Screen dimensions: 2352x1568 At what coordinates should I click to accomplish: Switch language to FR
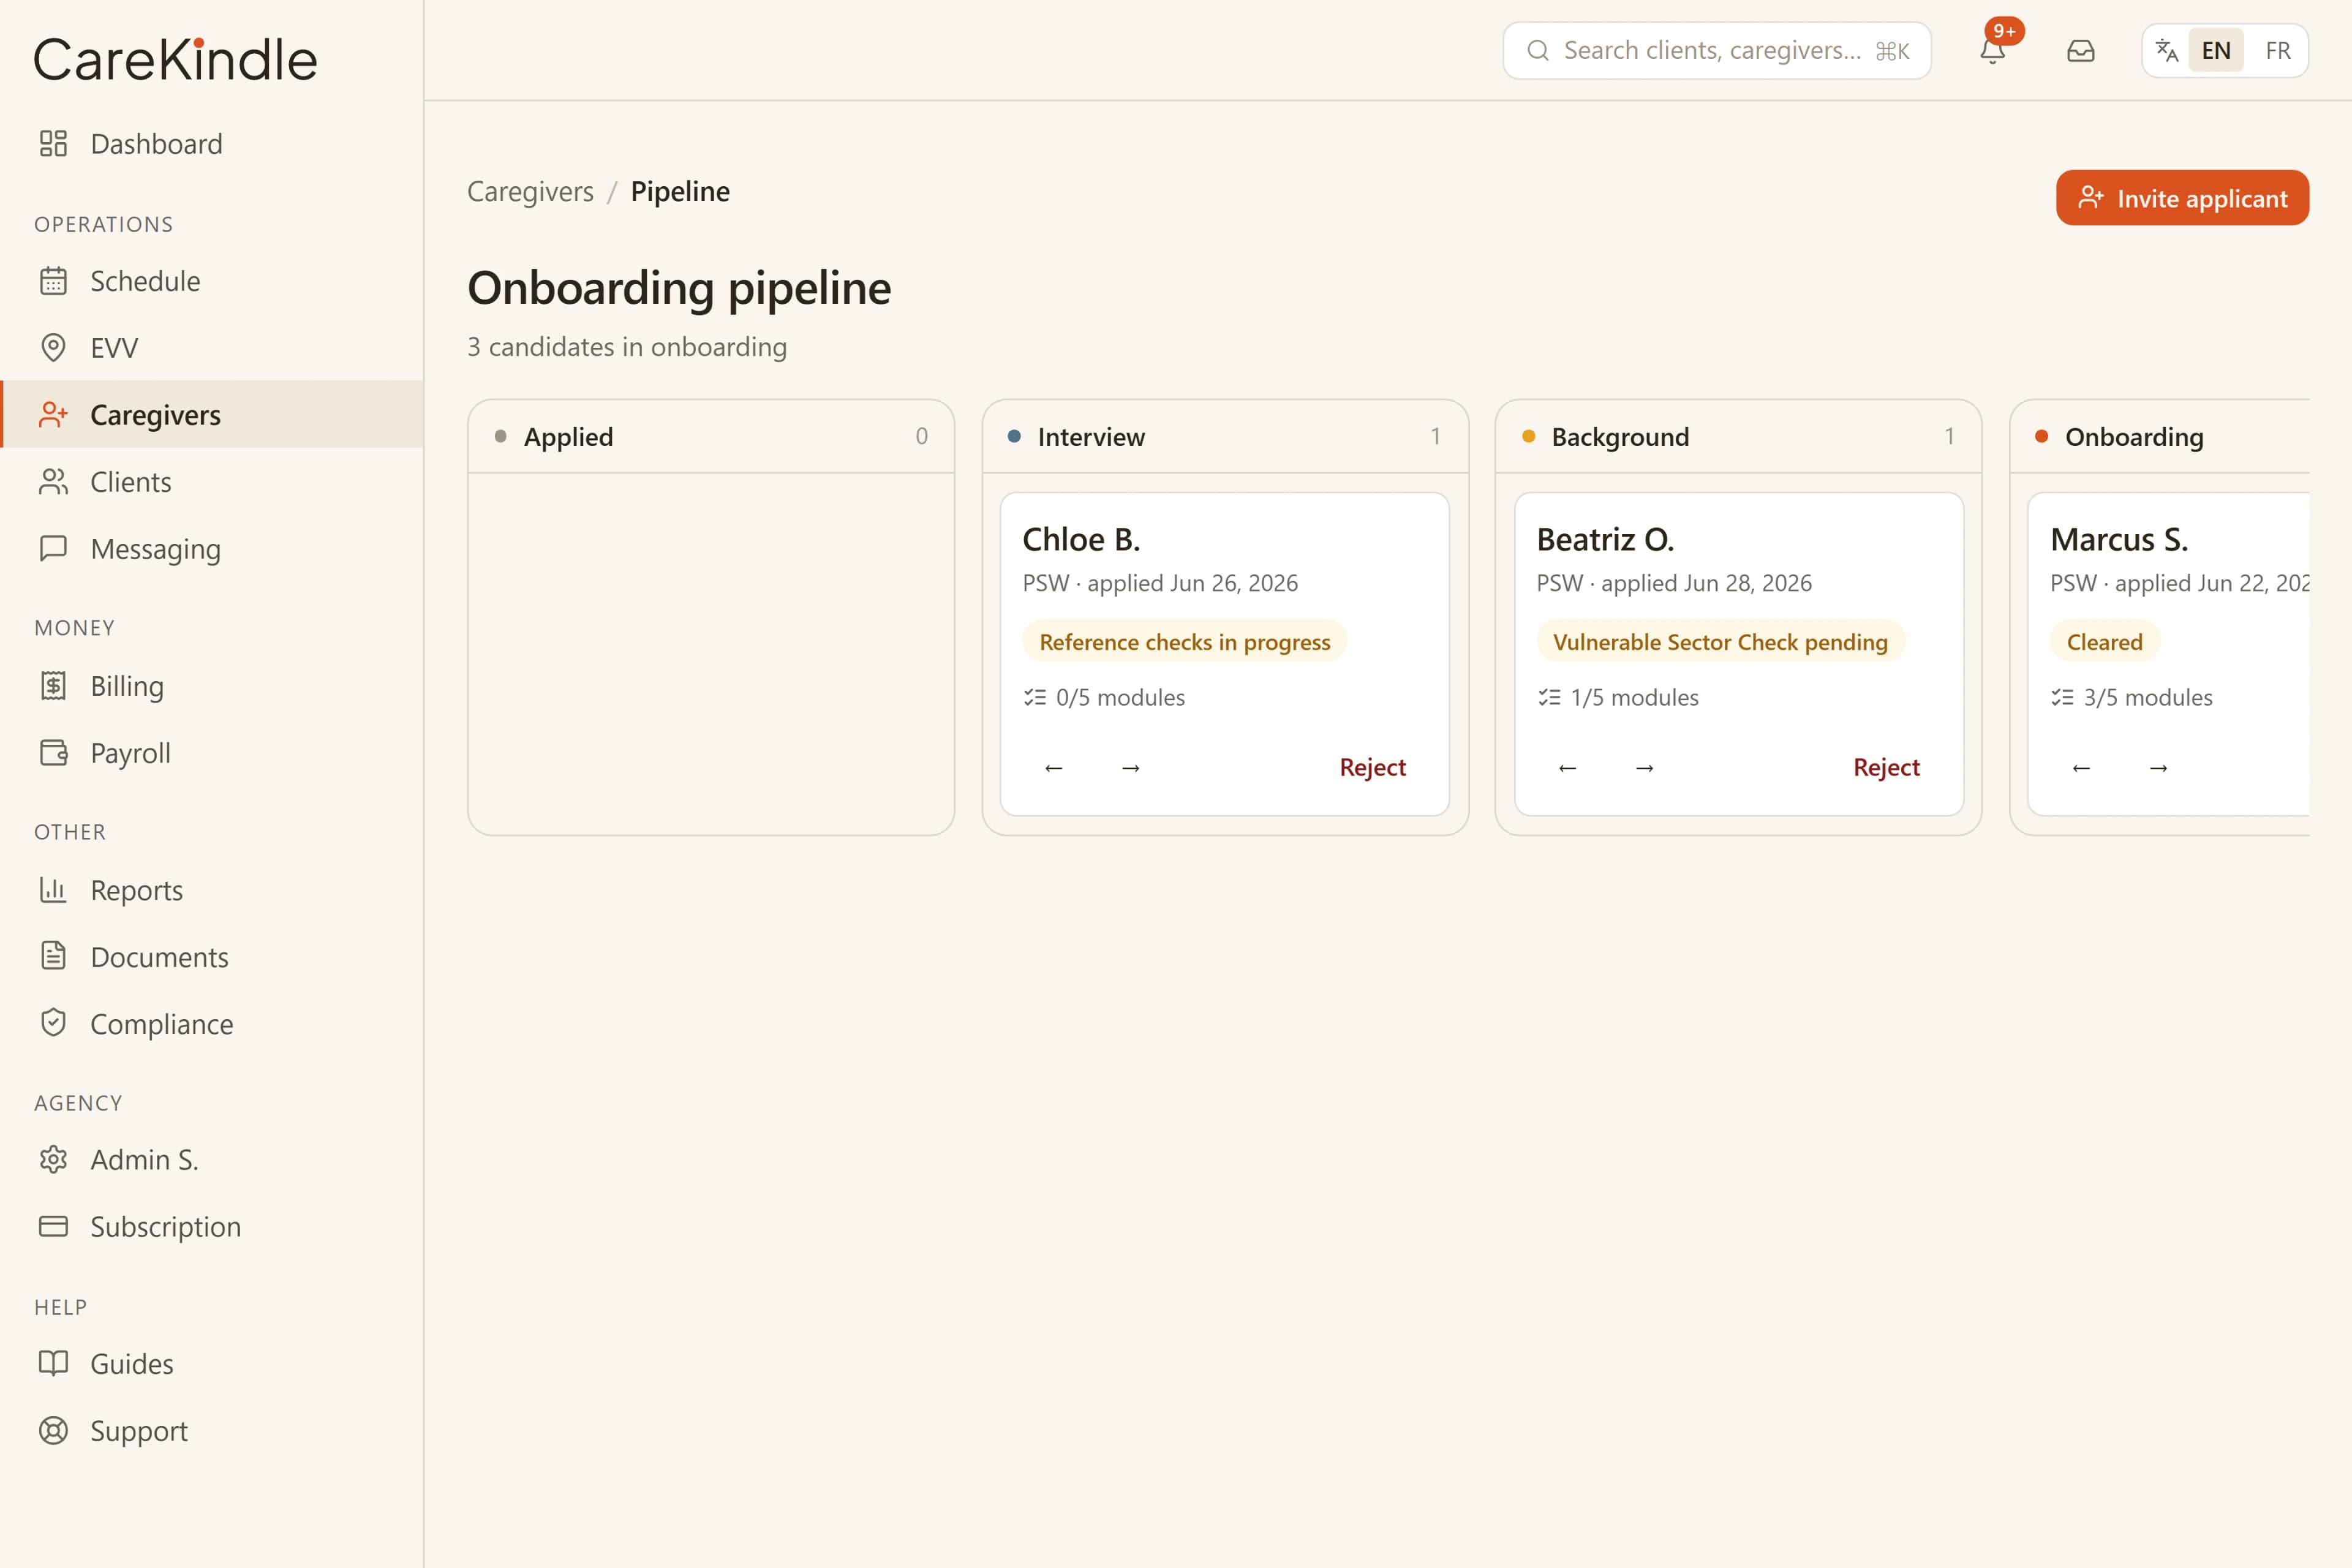click(x=2278, y=50)
